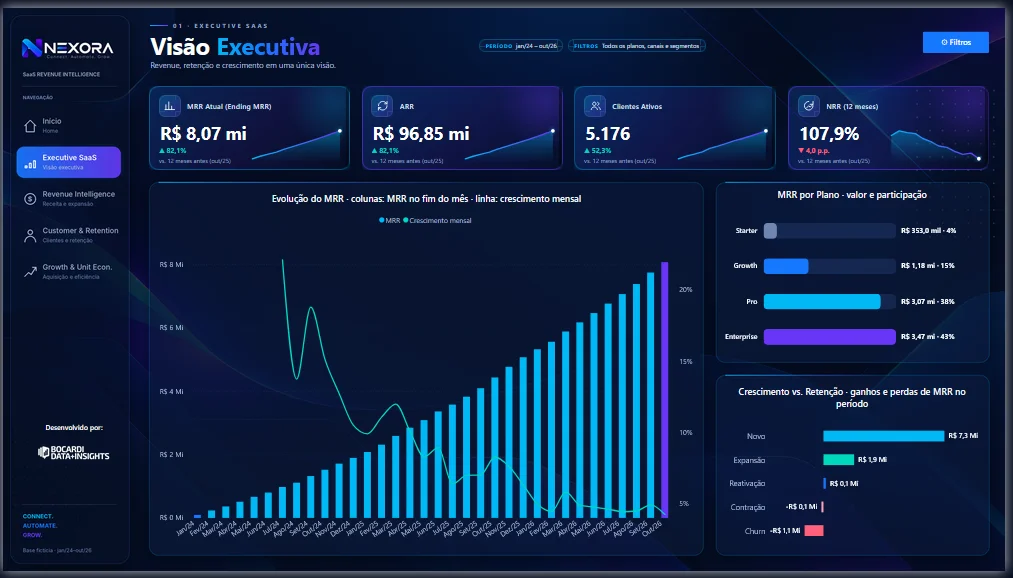Click the Clientes Ativos people icon
The width and height of the screenshot is (1013, 578).
(x=594, y=106)
